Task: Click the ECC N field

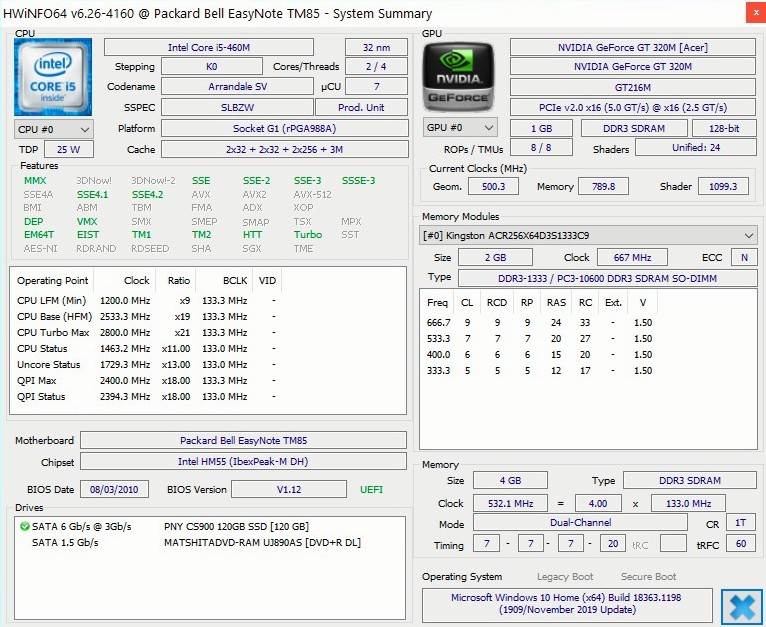Action: (744, 258)
